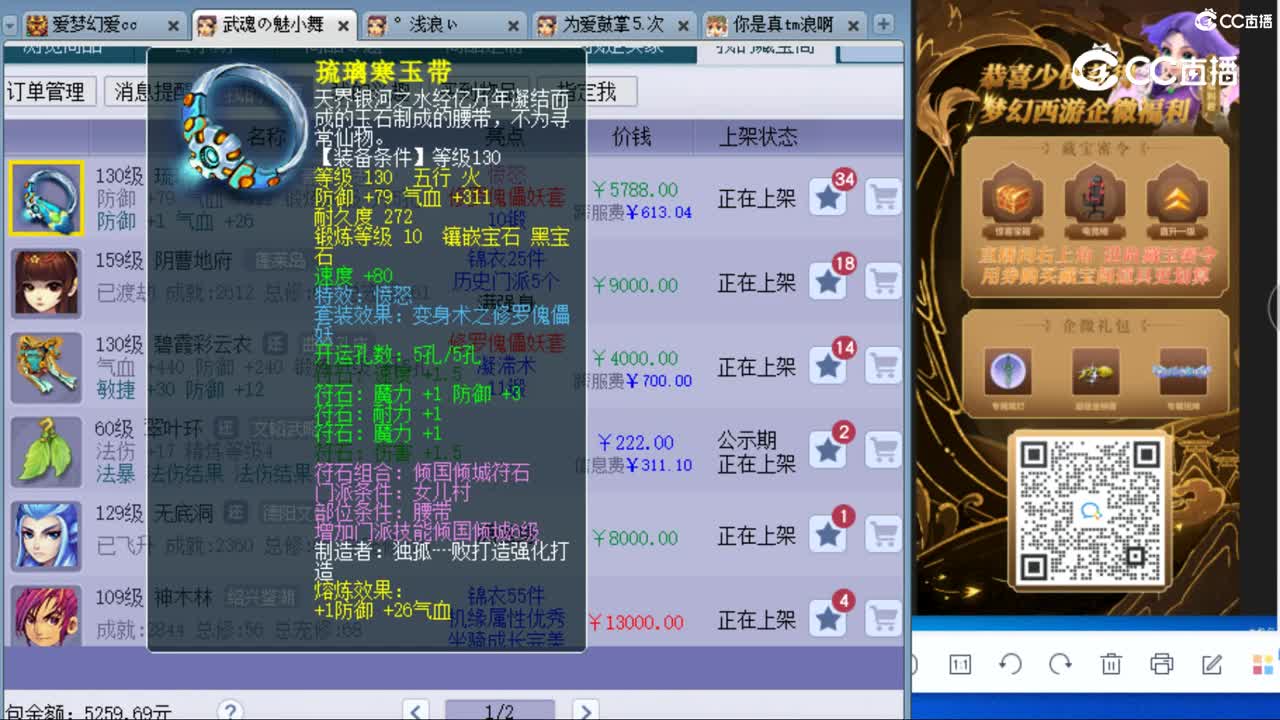Favorite the ¥5788.00 belt listing star
Screen dimensions: 1280x720
coord(827,198)
